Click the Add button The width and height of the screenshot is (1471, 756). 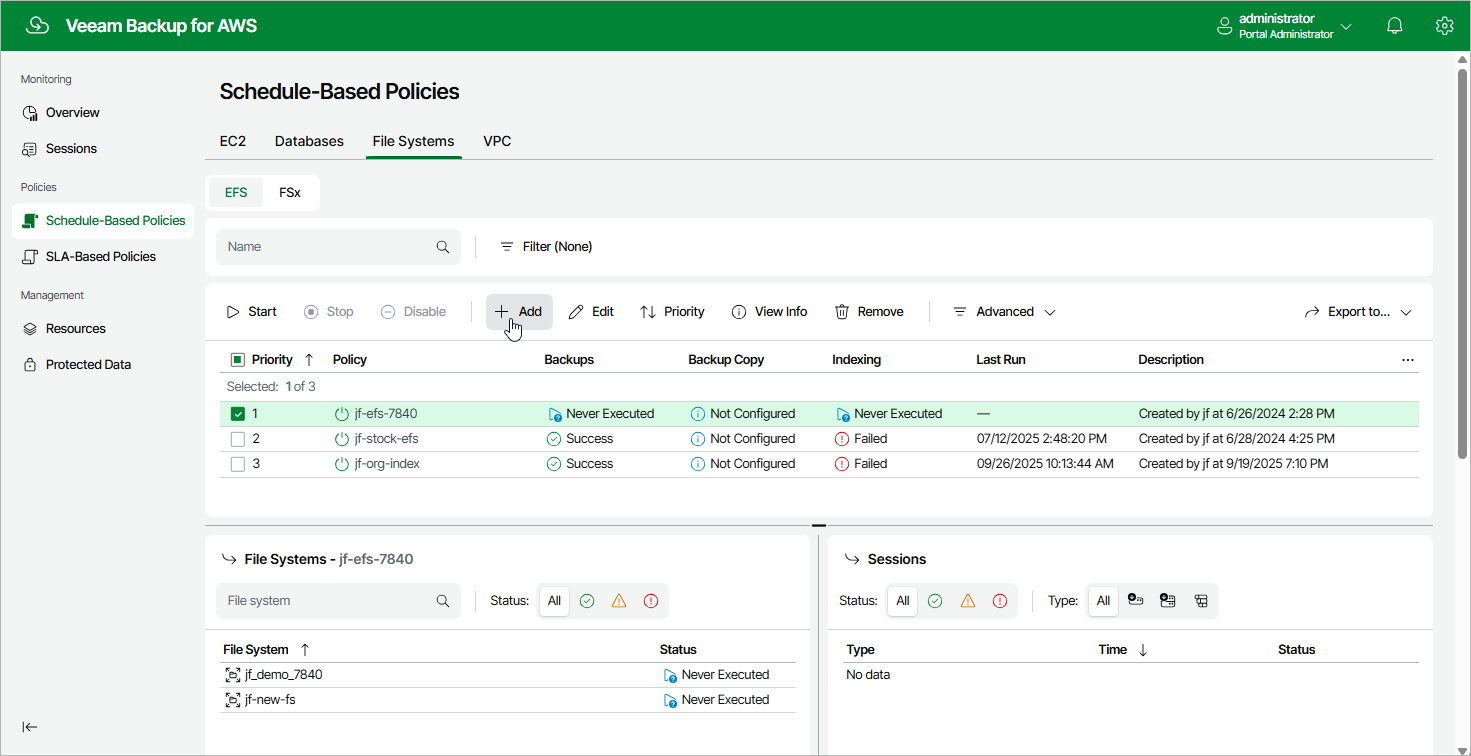[519, 312]
